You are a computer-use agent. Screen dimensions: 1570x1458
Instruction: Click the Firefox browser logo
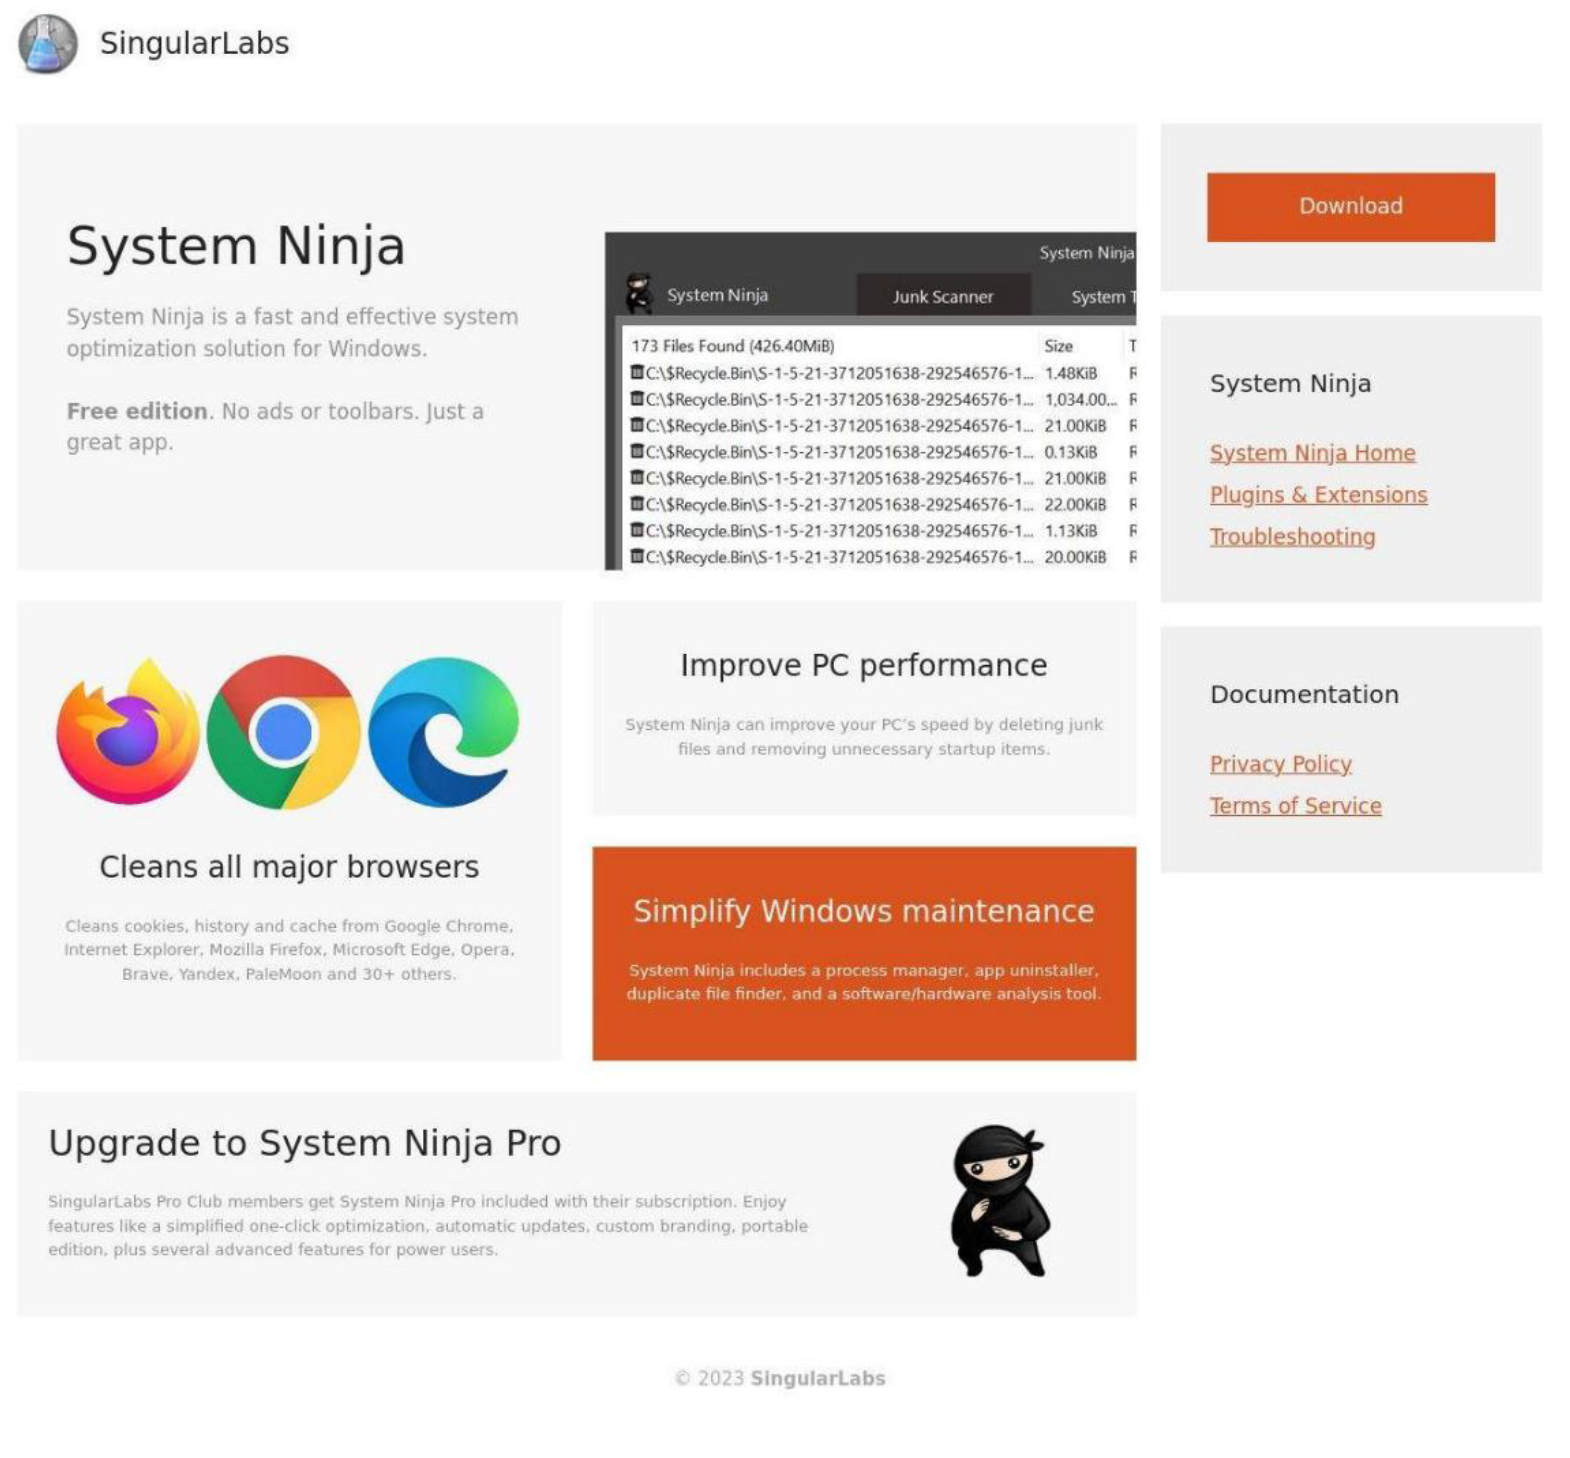[128, 732]
